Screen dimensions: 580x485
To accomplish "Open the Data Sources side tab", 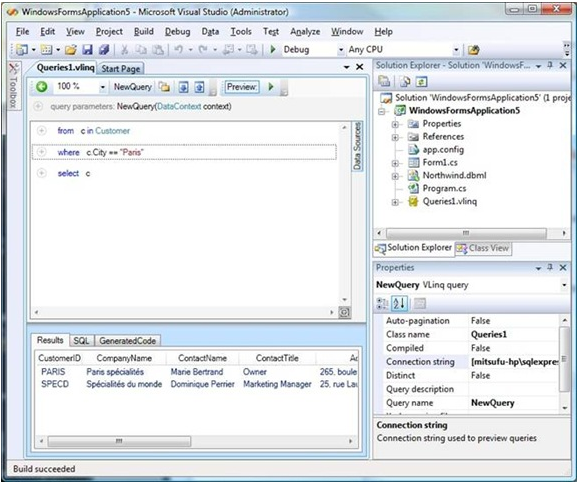I will tap(357, 146).
